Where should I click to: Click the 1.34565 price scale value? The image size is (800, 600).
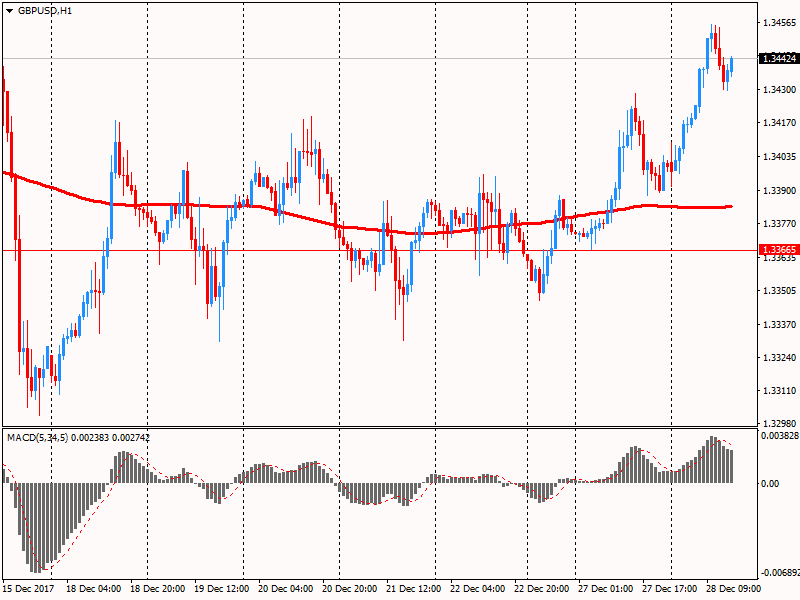pyautogui.click(x=777, y=22)
